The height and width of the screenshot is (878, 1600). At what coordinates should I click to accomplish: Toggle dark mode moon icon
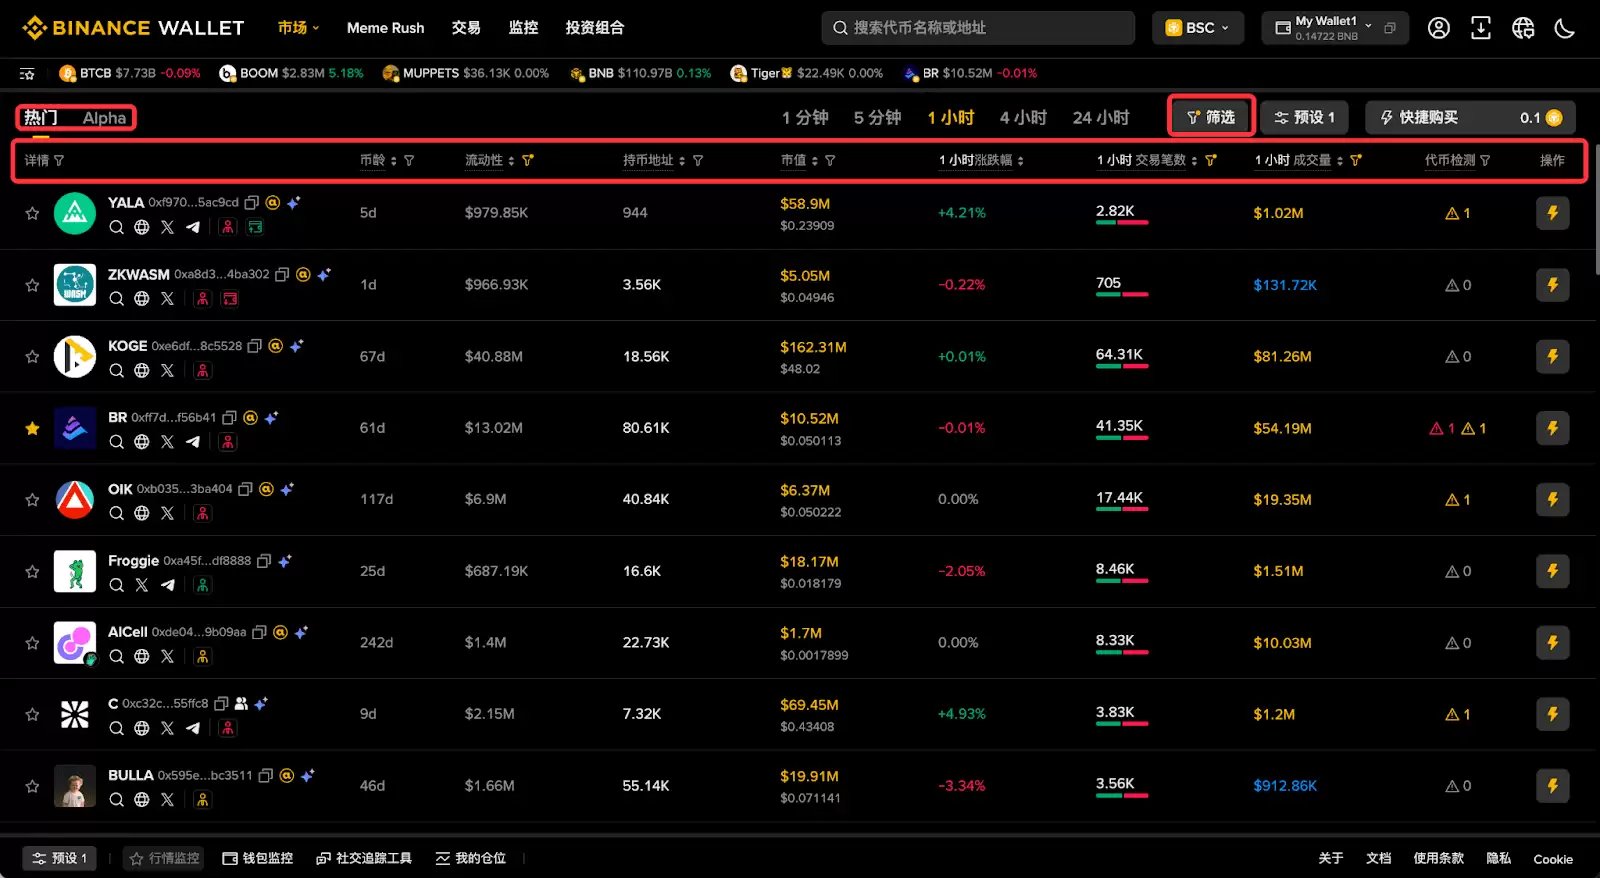[x=1564, y=28]
